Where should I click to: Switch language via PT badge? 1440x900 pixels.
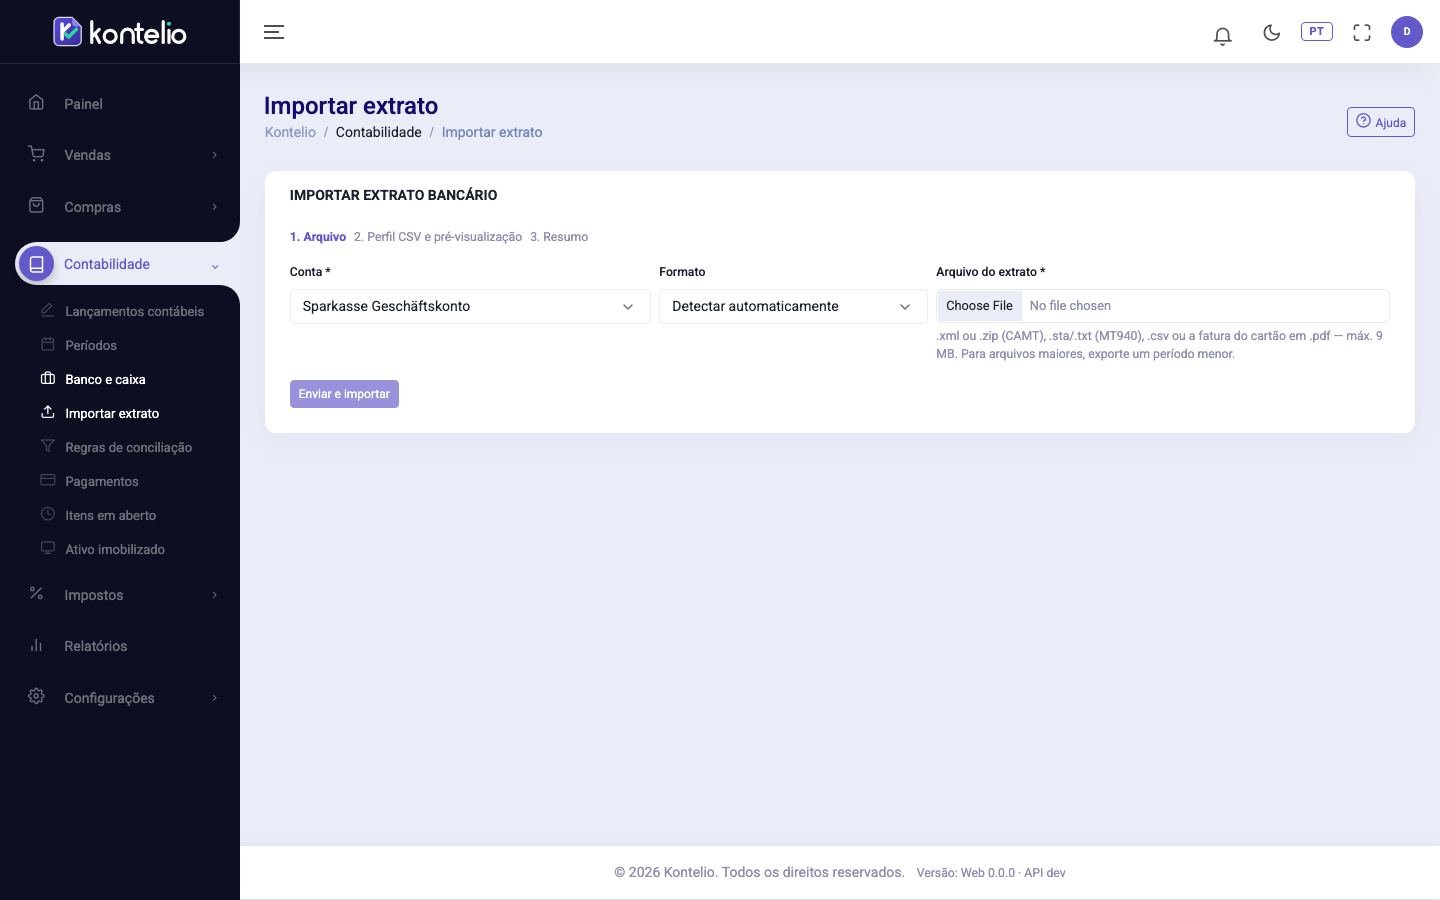(1316, 31)
